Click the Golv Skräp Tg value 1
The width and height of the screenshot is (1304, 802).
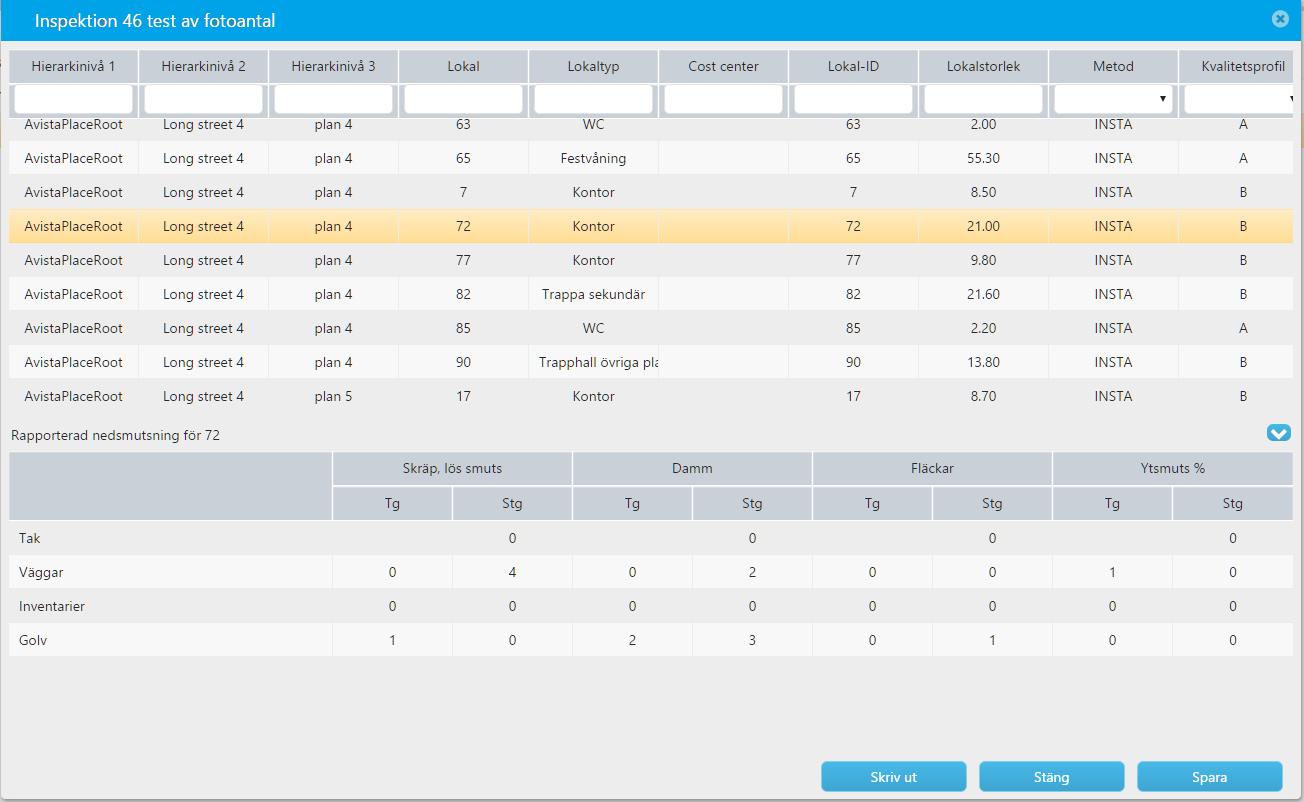[392, 640]
